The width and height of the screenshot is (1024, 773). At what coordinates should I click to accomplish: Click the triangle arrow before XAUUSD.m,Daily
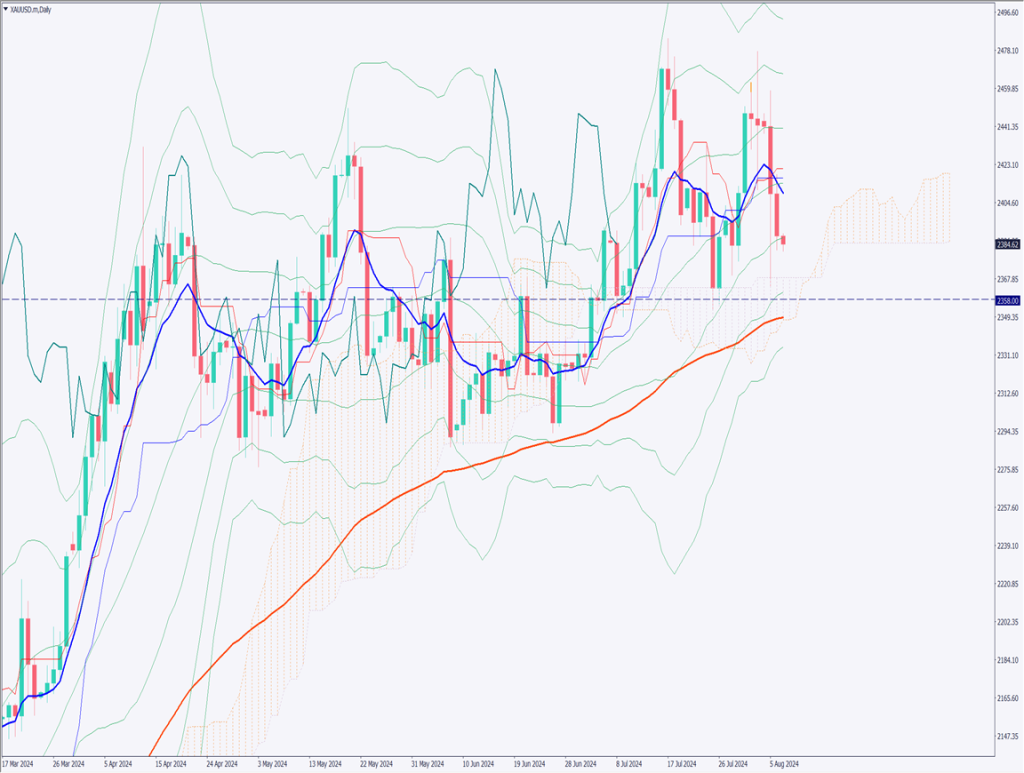(x=7, y=9)
